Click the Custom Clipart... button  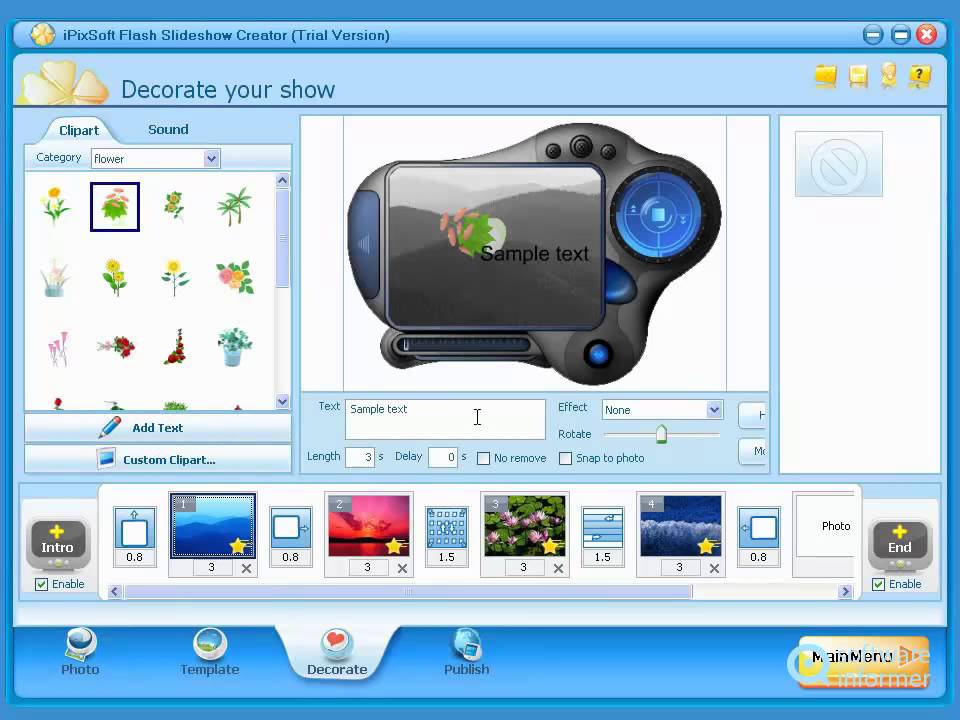coord(158,459)
